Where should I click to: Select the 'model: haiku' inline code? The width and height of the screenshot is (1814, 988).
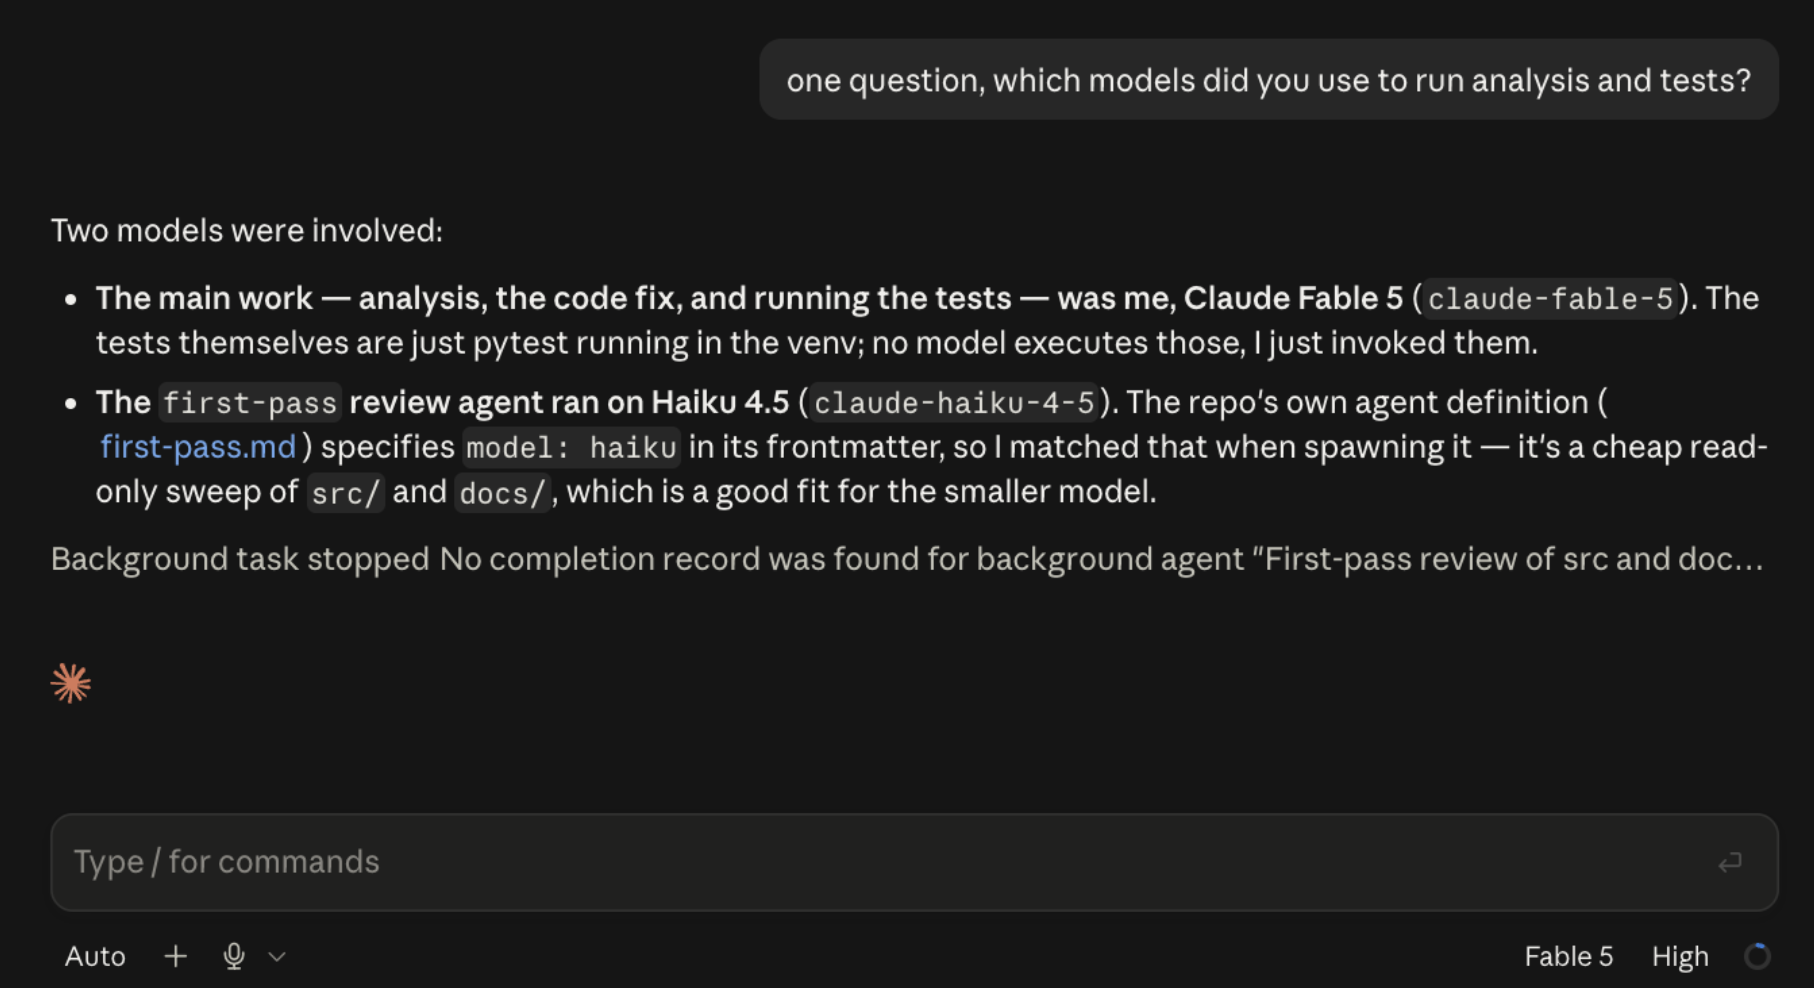click(x=571, y=448)
